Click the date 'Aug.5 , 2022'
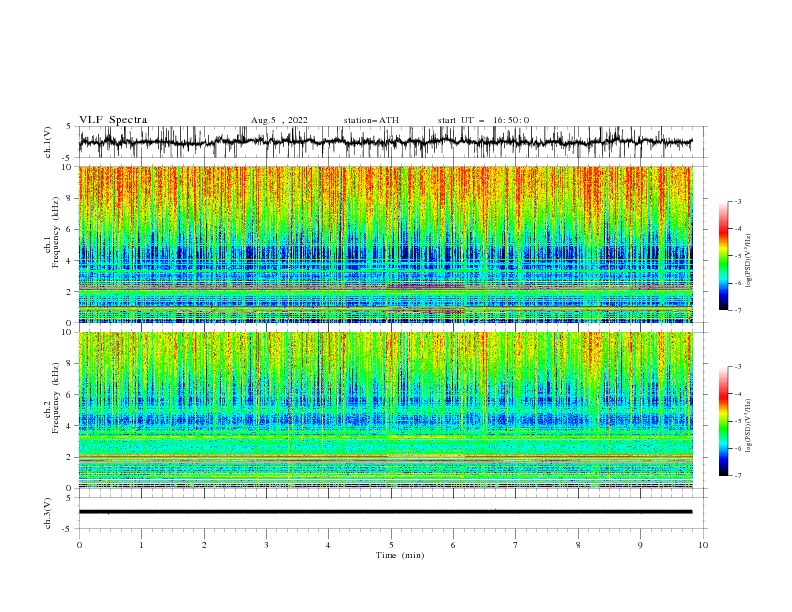792x612 pixels. pyautogui.click(x=279, y=120)
